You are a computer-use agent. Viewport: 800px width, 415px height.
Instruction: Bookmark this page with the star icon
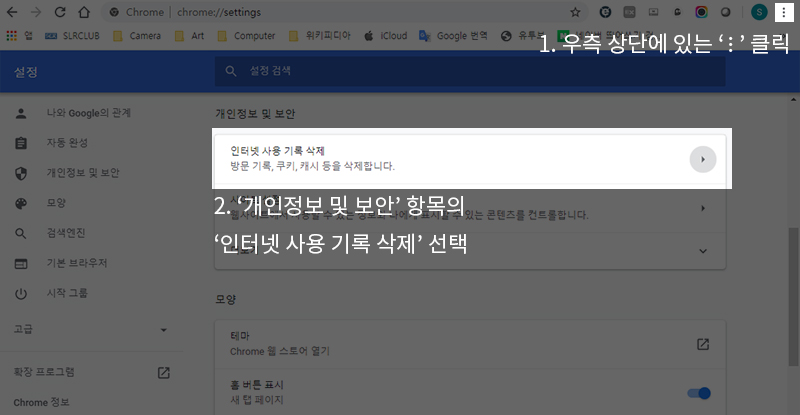pyautogui.click(x=575, y=12)
